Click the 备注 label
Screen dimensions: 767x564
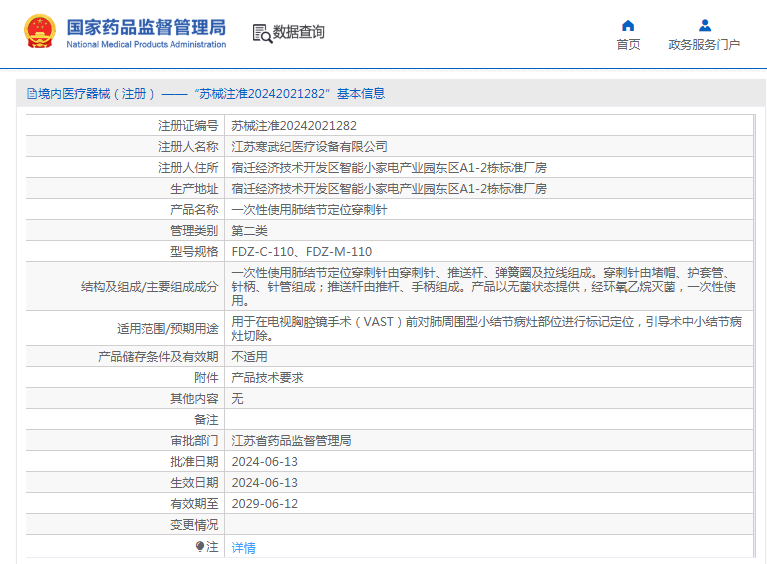click(206, 420)
